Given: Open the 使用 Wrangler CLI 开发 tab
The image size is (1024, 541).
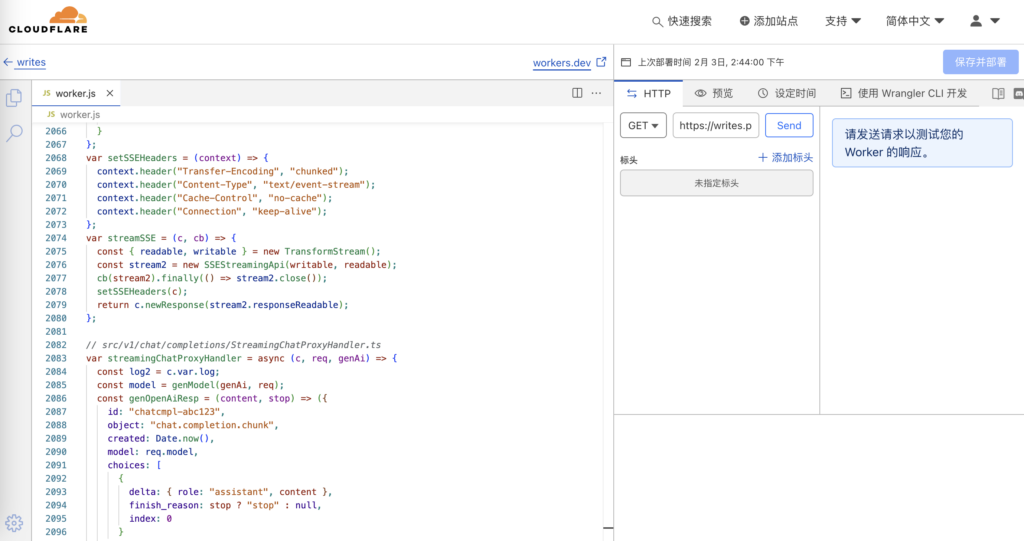Looking at the screenshot, I should click(903, 93).
